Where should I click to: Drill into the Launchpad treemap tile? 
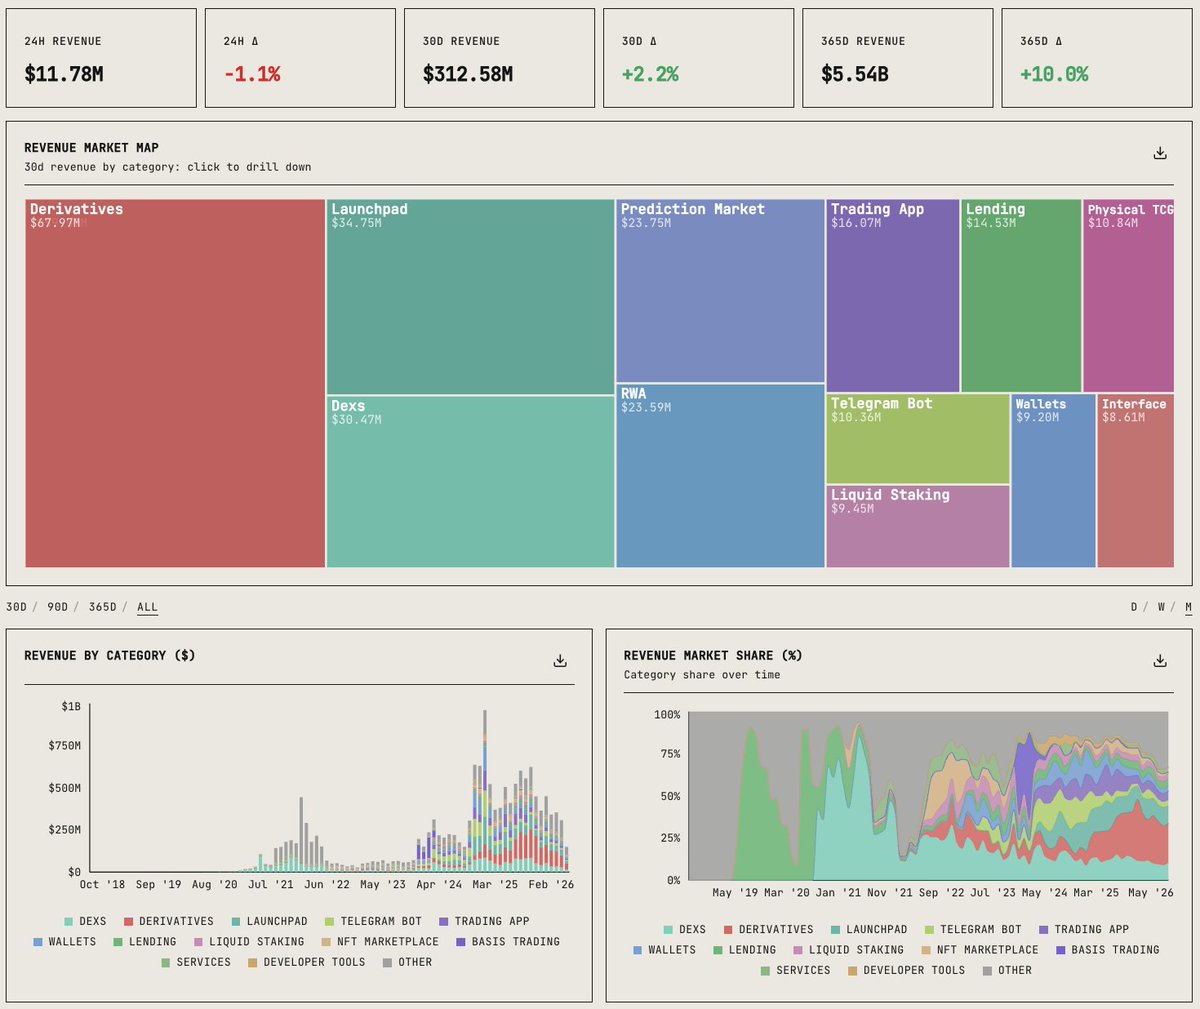tap(470, 296)
